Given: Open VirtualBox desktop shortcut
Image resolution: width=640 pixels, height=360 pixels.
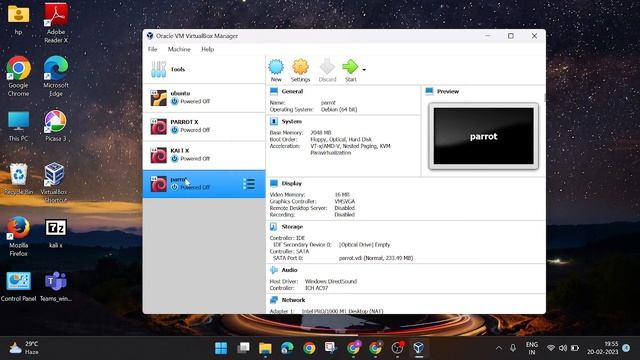Looking at the screenshot, I should (54, 182).
